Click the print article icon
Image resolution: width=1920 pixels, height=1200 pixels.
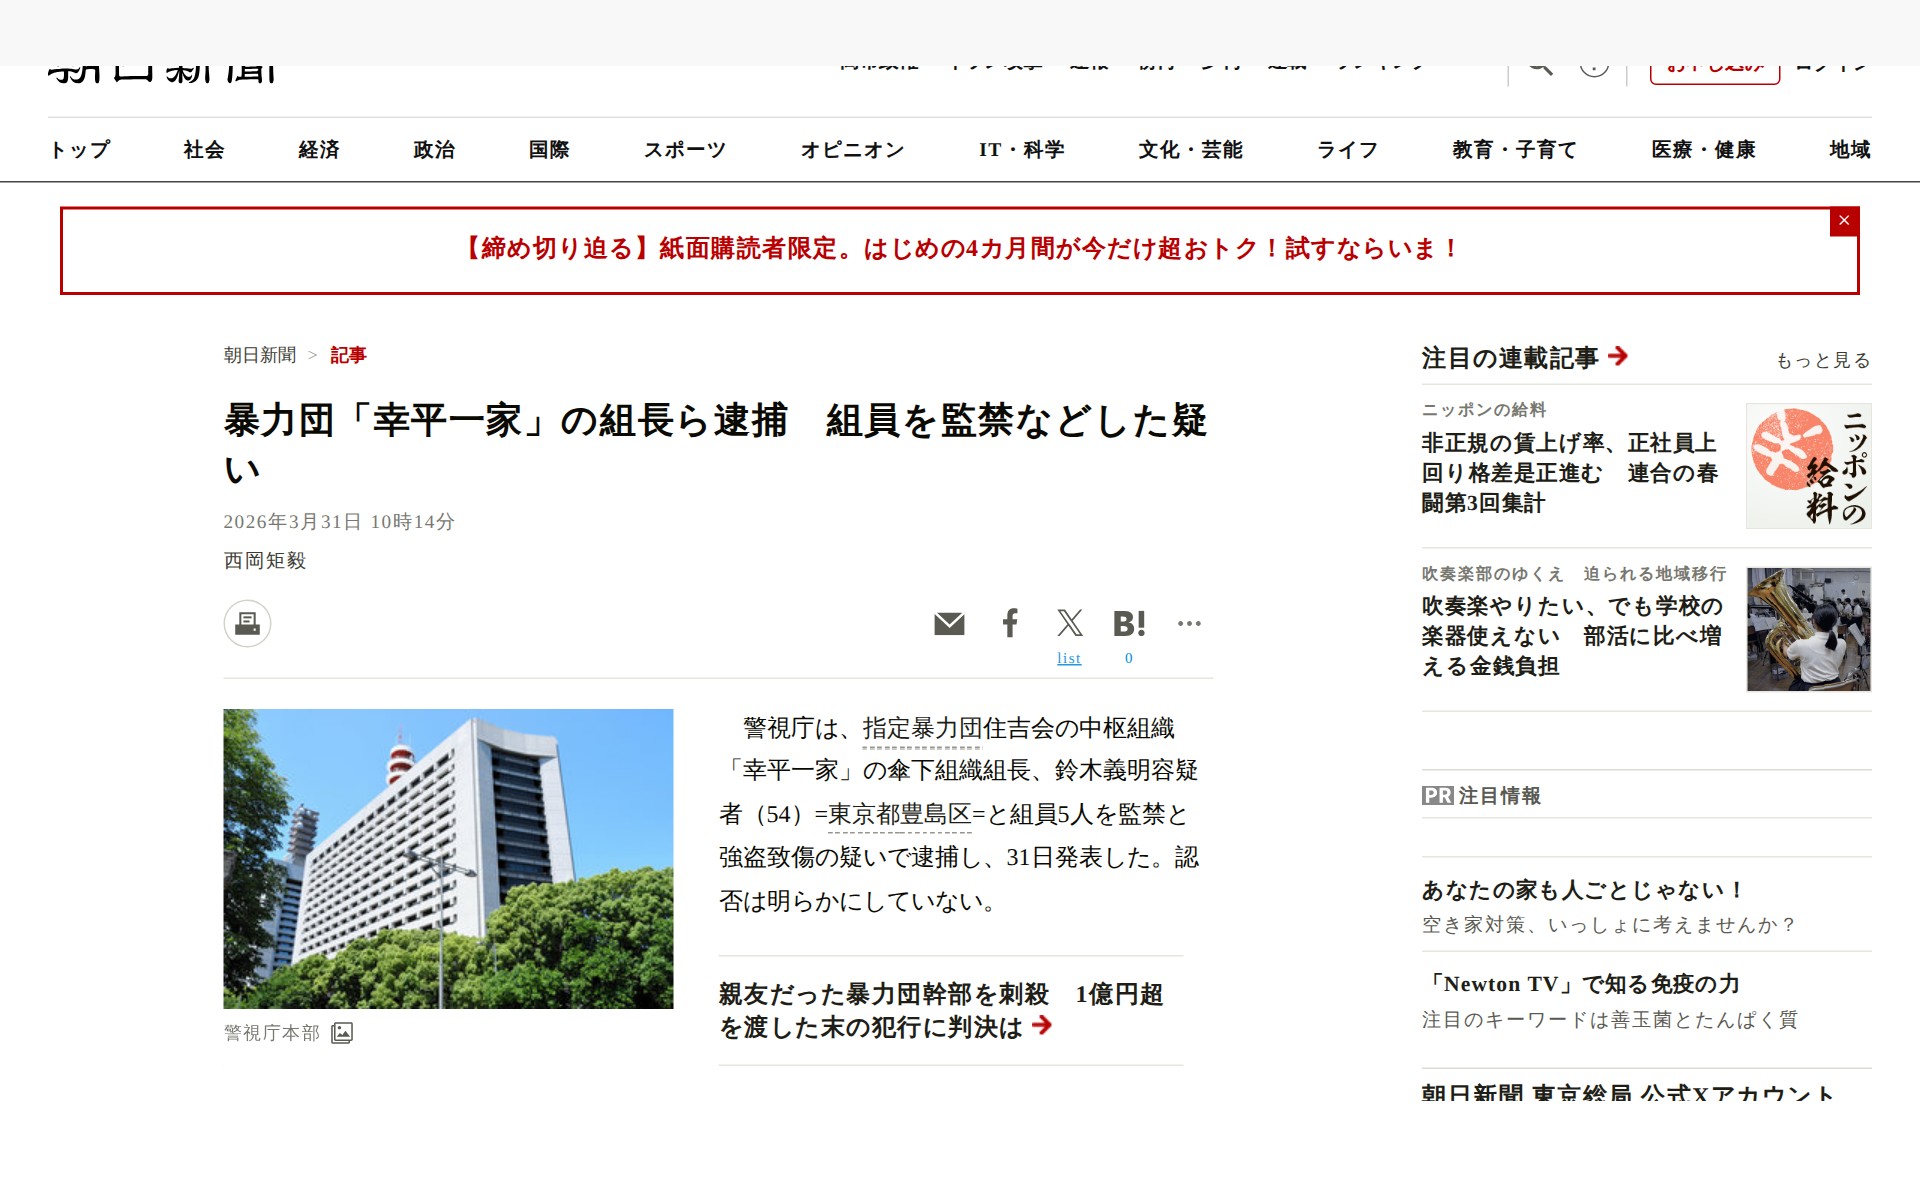247,624
